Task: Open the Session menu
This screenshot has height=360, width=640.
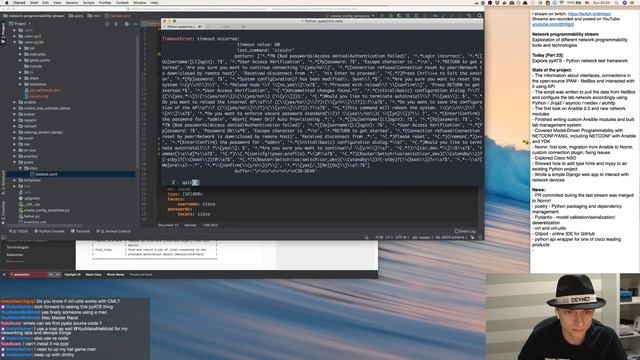Action: coord(72,2)
